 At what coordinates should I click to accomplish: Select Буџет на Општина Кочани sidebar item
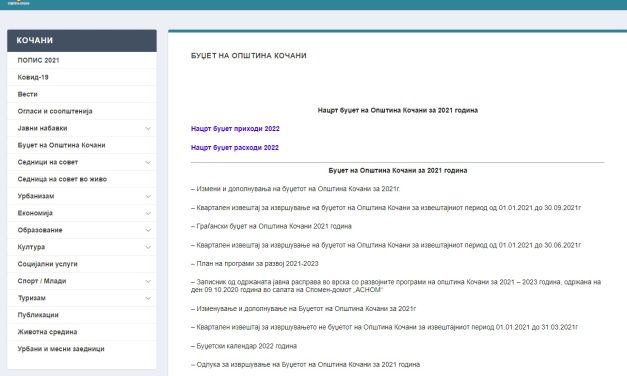[x=82, y=145]
